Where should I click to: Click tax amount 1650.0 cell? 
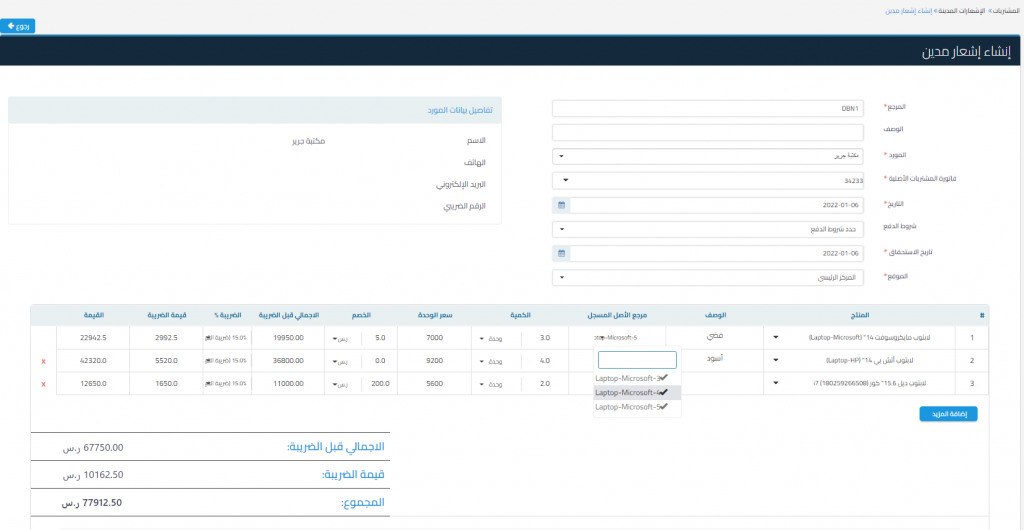coord(165,383)
